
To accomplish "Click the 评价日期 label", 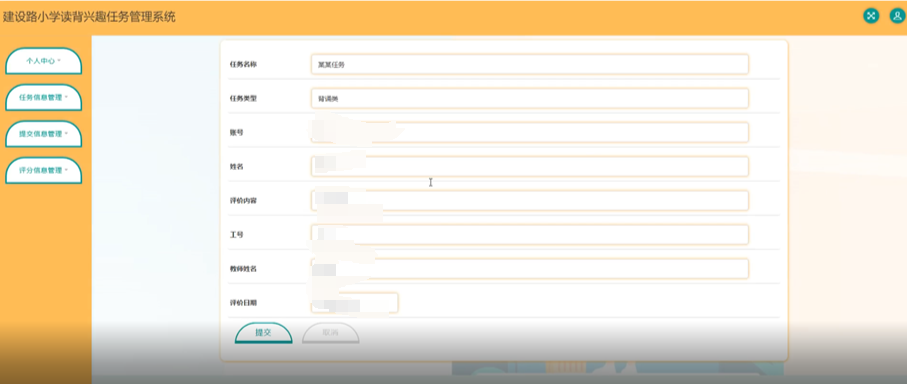I will [243, 303].
